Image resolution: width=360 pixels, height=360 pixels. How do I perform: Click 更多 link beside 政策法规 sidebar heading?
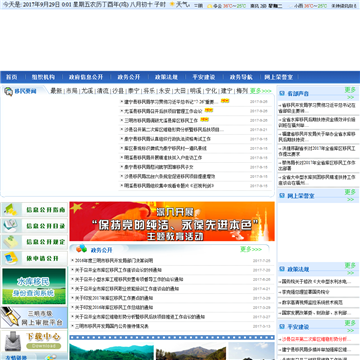[x=350, y=269]
